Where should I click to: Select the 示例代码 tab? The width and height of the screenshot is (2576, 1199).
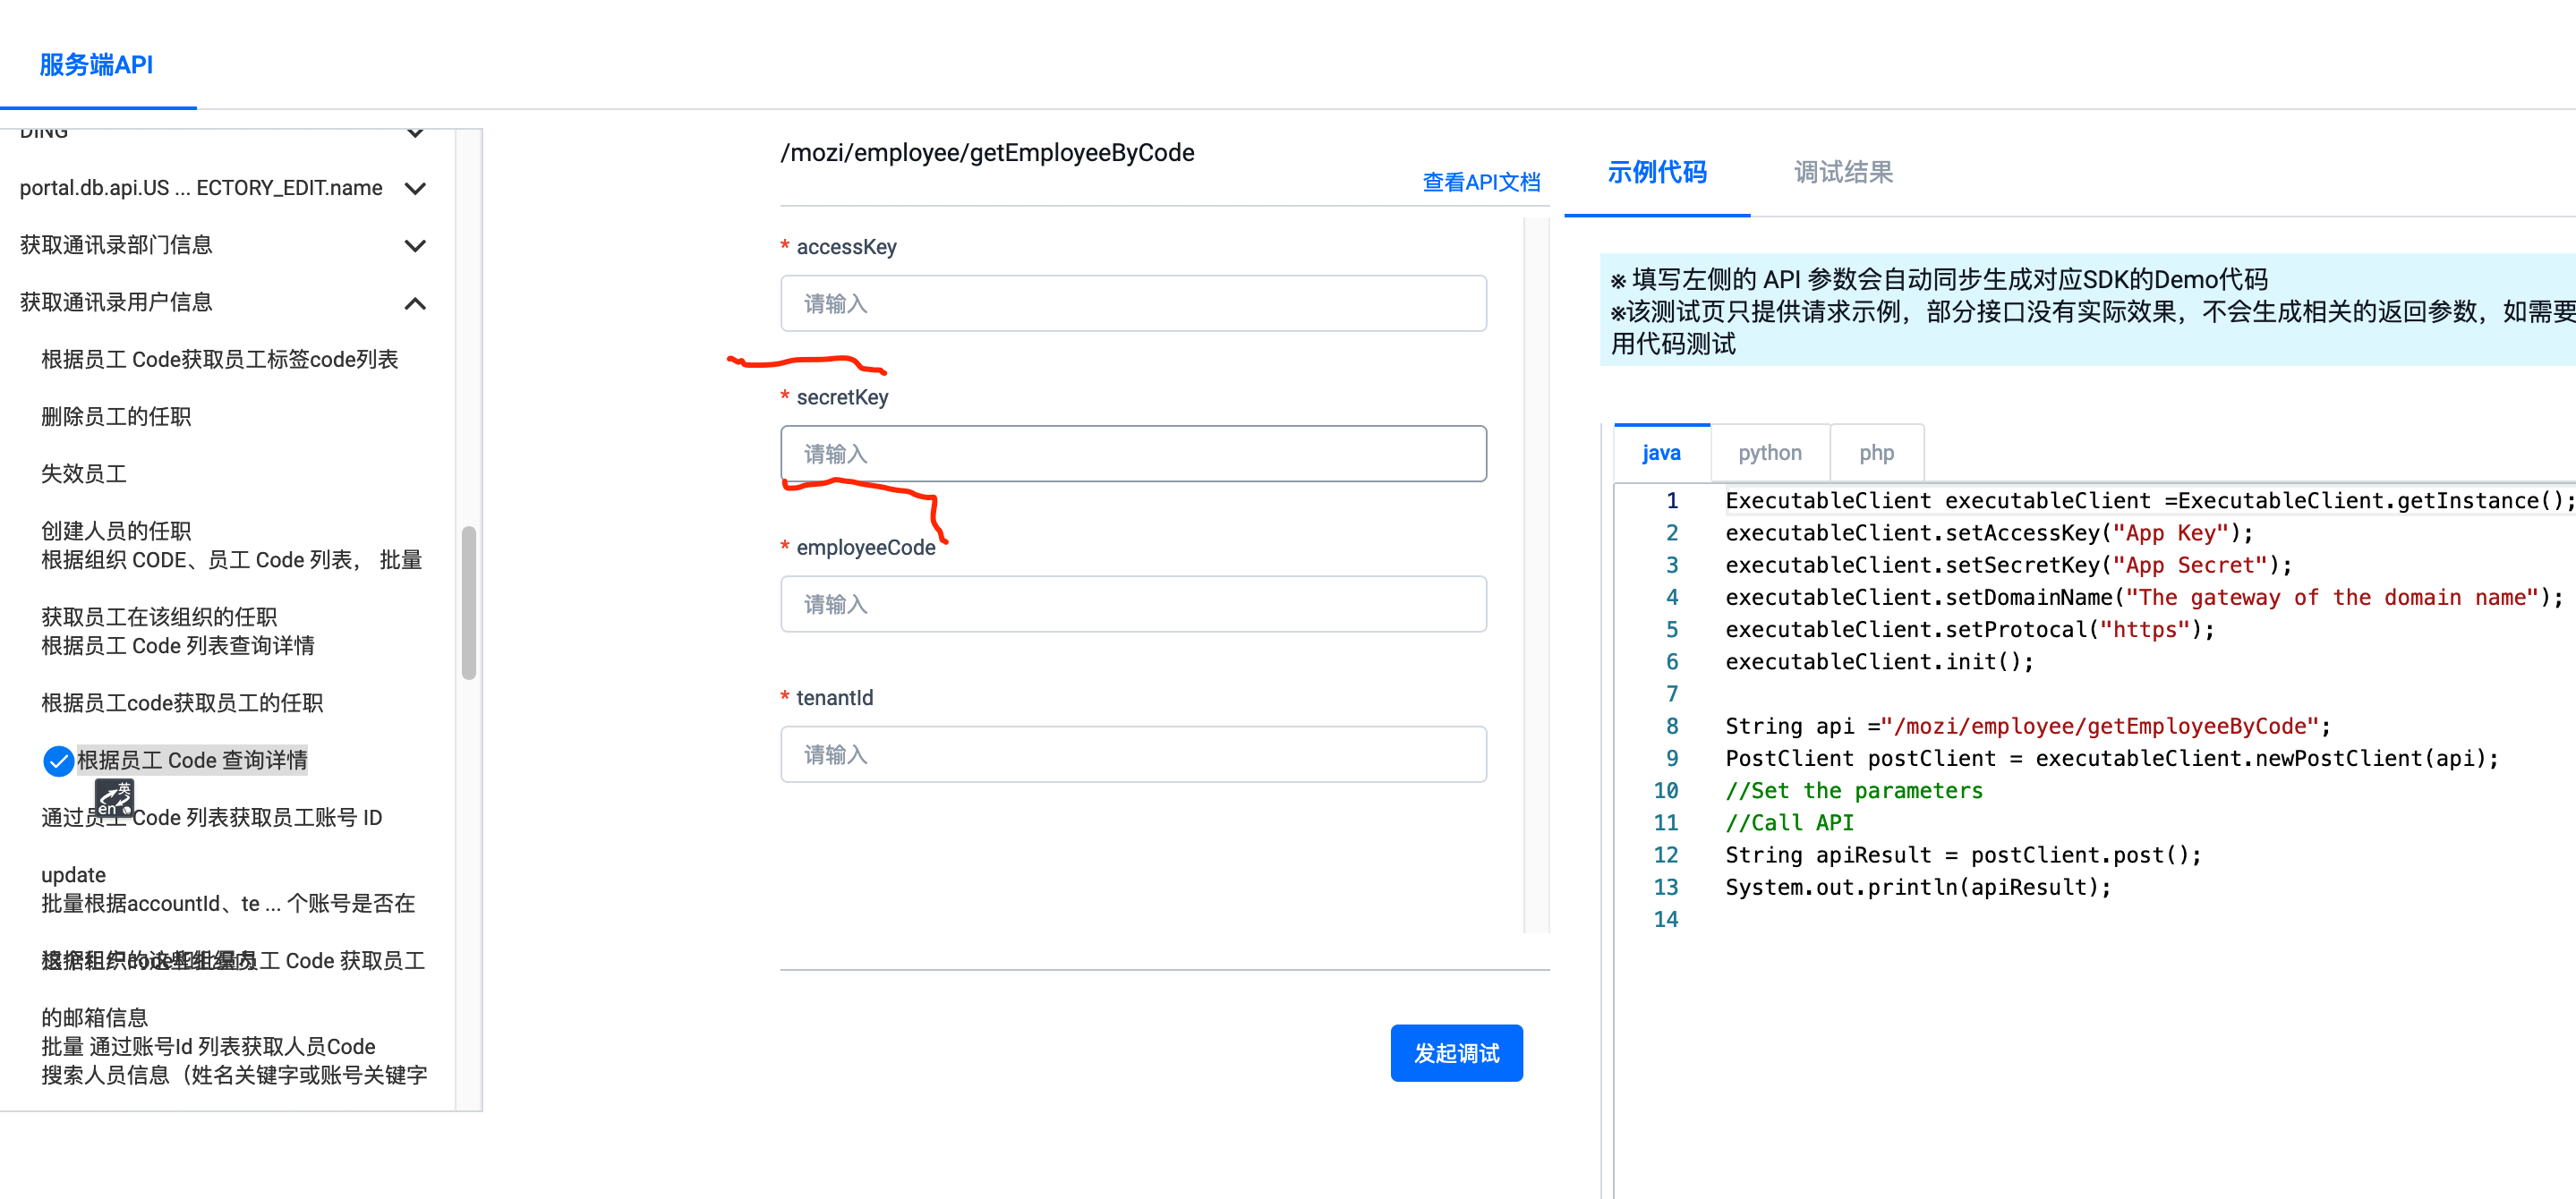tap(1656, 172)
